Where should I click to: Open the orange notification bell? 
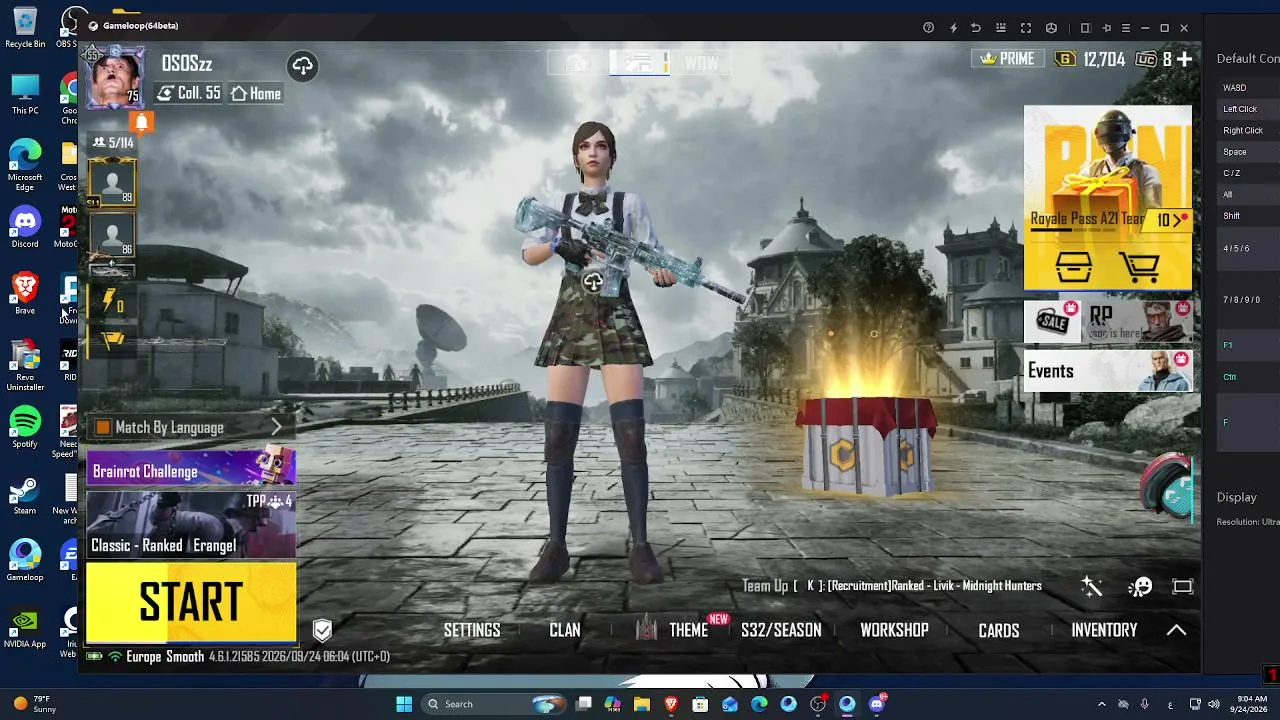coord(142,122)
